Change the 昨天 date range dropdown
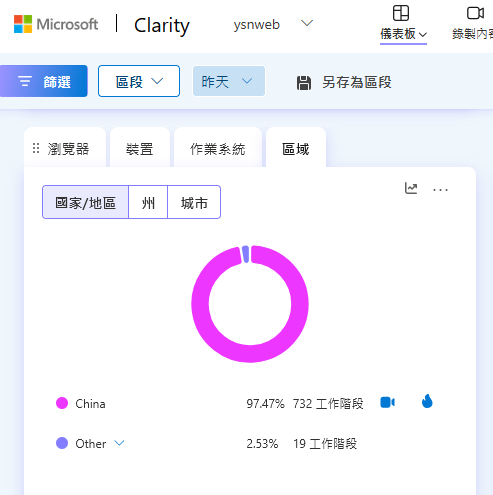 (229, 81)
